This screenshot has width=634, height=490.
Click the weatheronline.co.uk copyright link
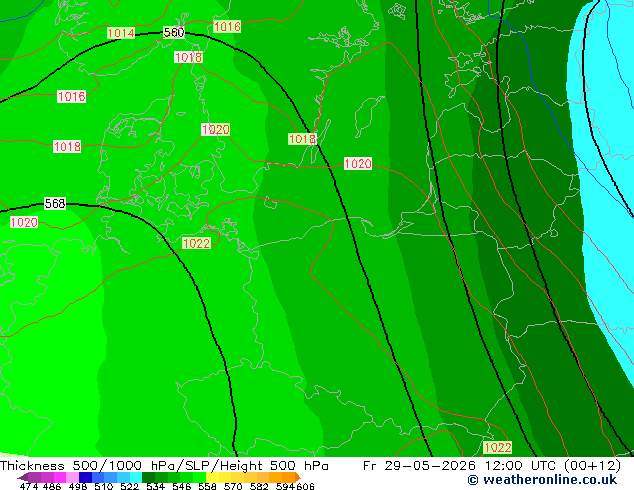pos(542,480)
